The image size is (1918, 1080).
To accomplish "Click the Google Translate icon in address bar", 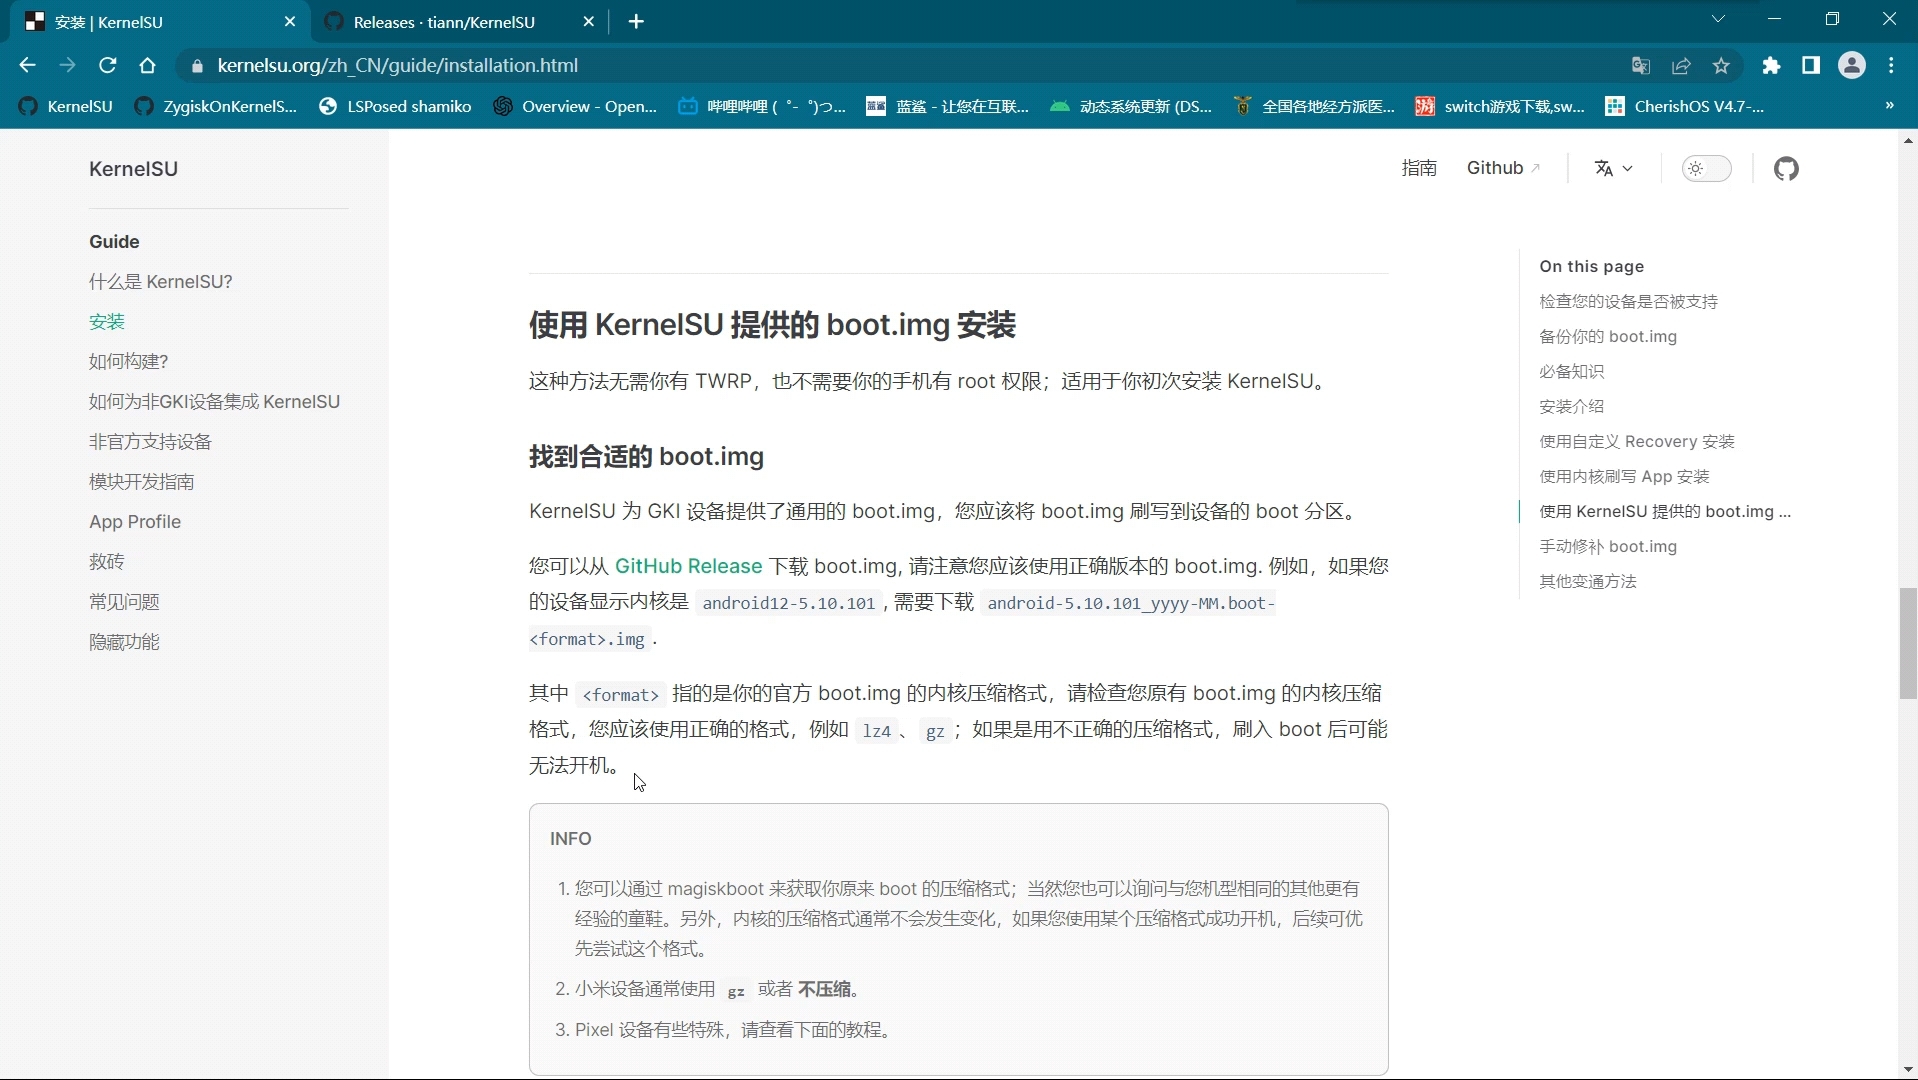I will coord(1641,65).
